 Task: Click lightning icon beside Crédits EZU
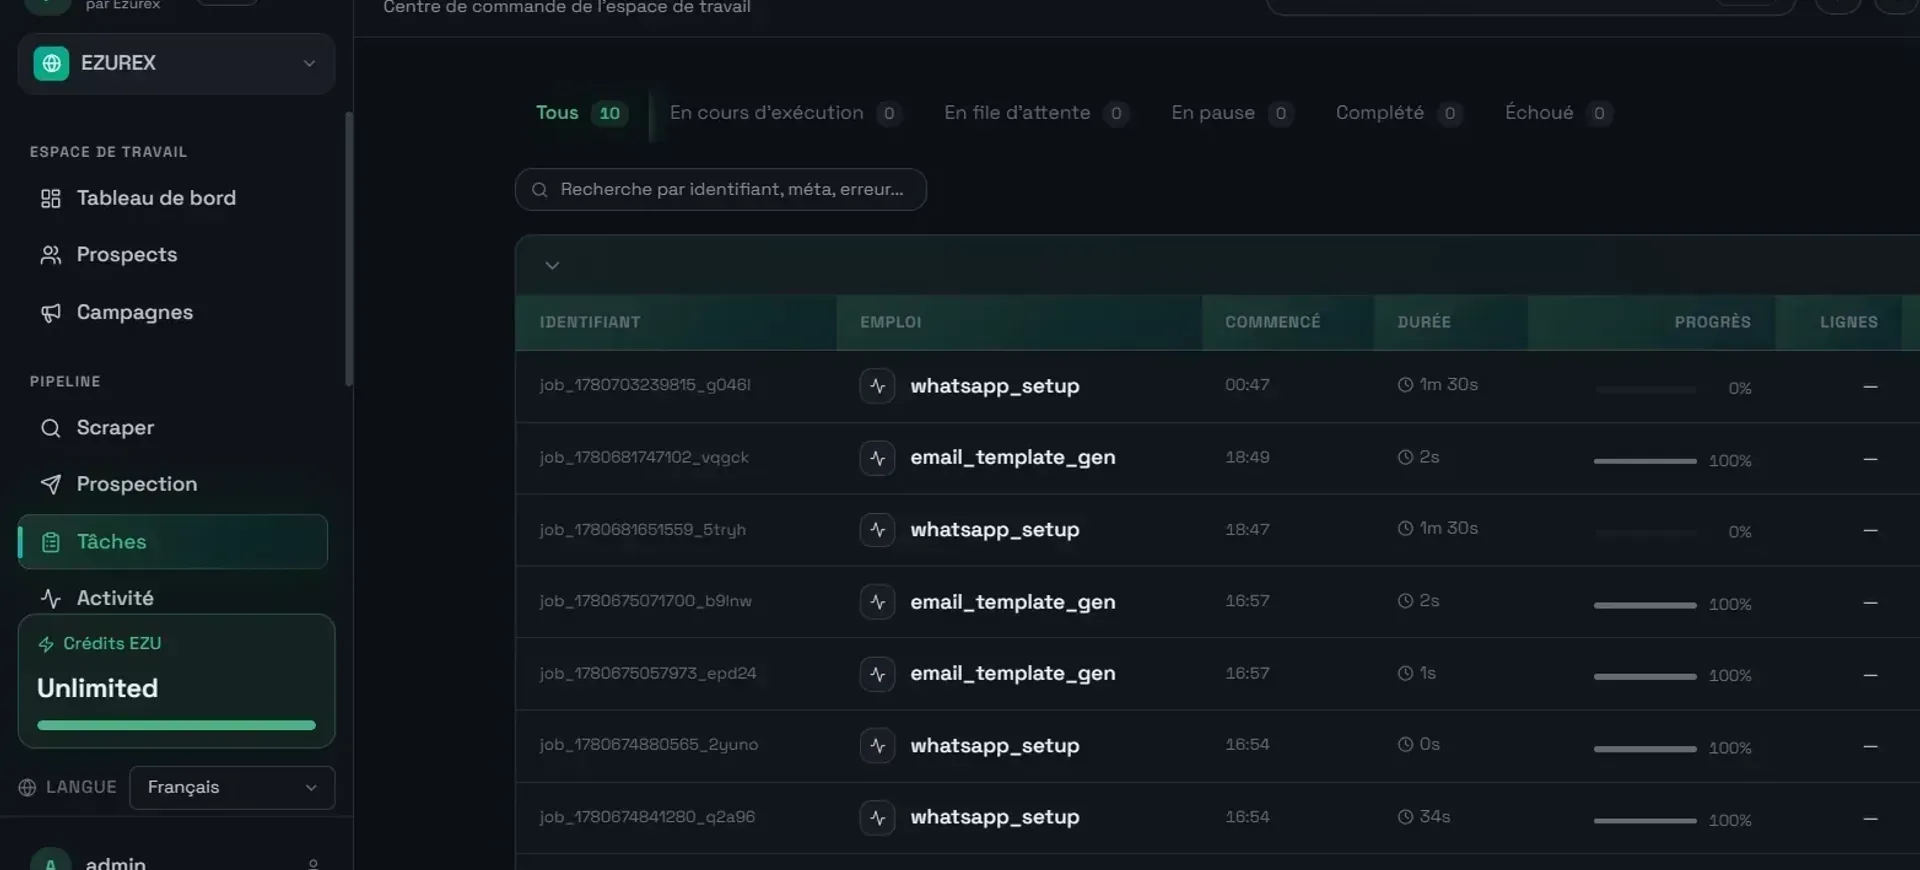pos(46,644)
